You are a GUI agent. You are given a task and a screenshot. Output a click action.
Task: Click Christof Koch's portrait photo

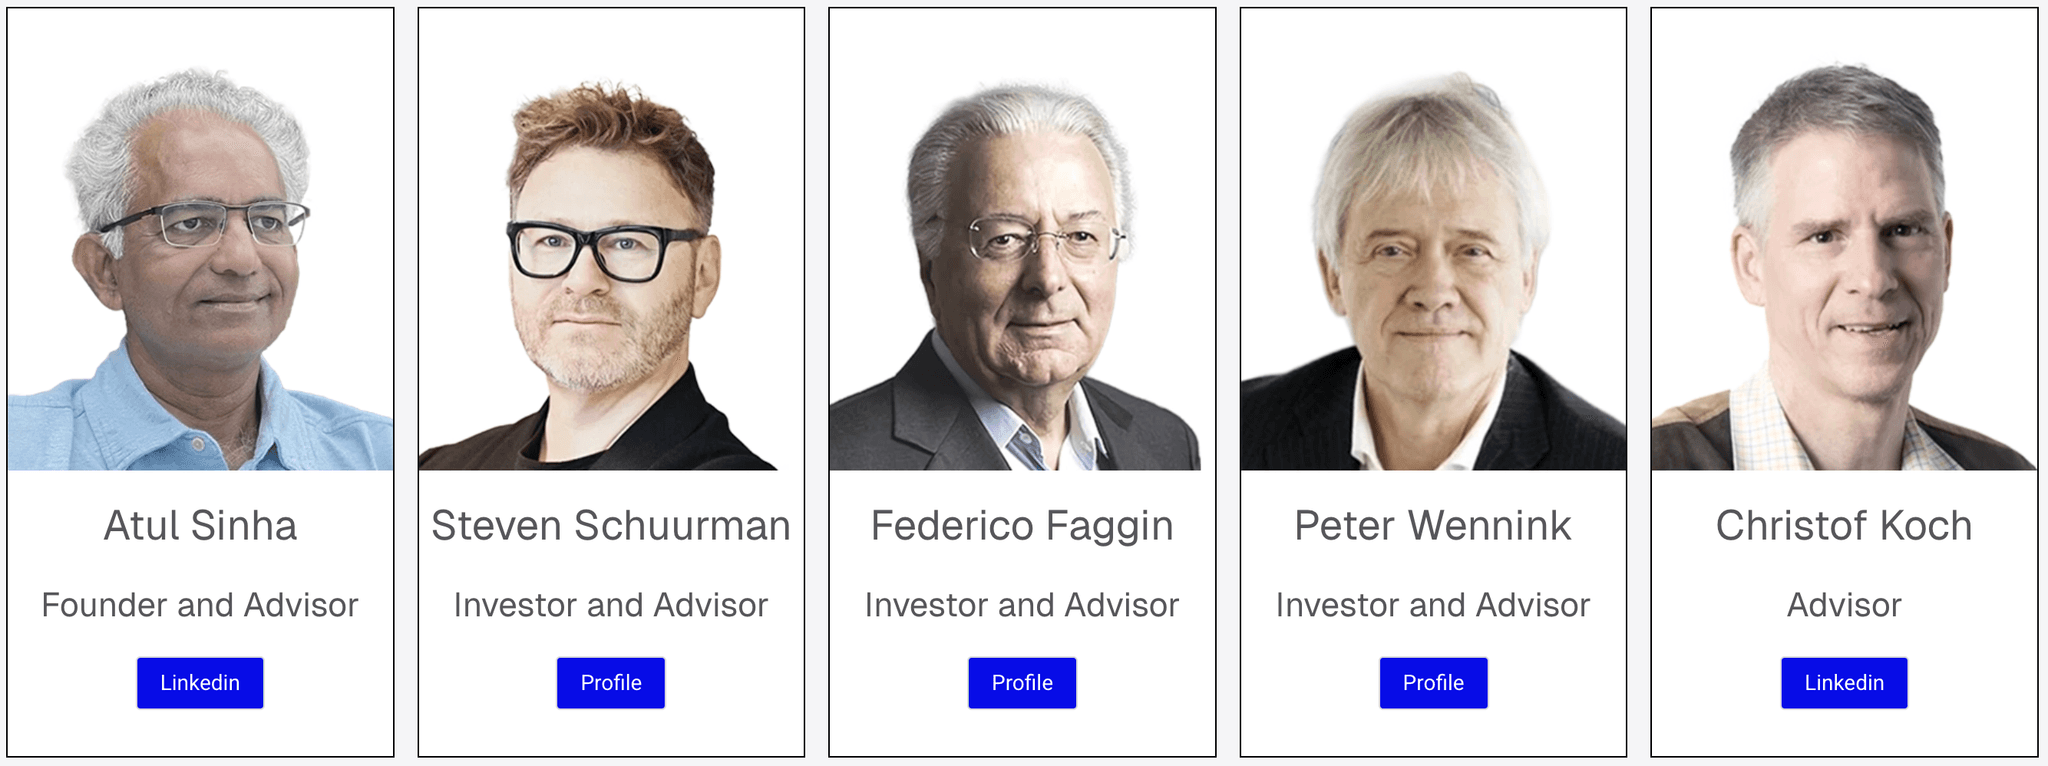coord(1843,250)
